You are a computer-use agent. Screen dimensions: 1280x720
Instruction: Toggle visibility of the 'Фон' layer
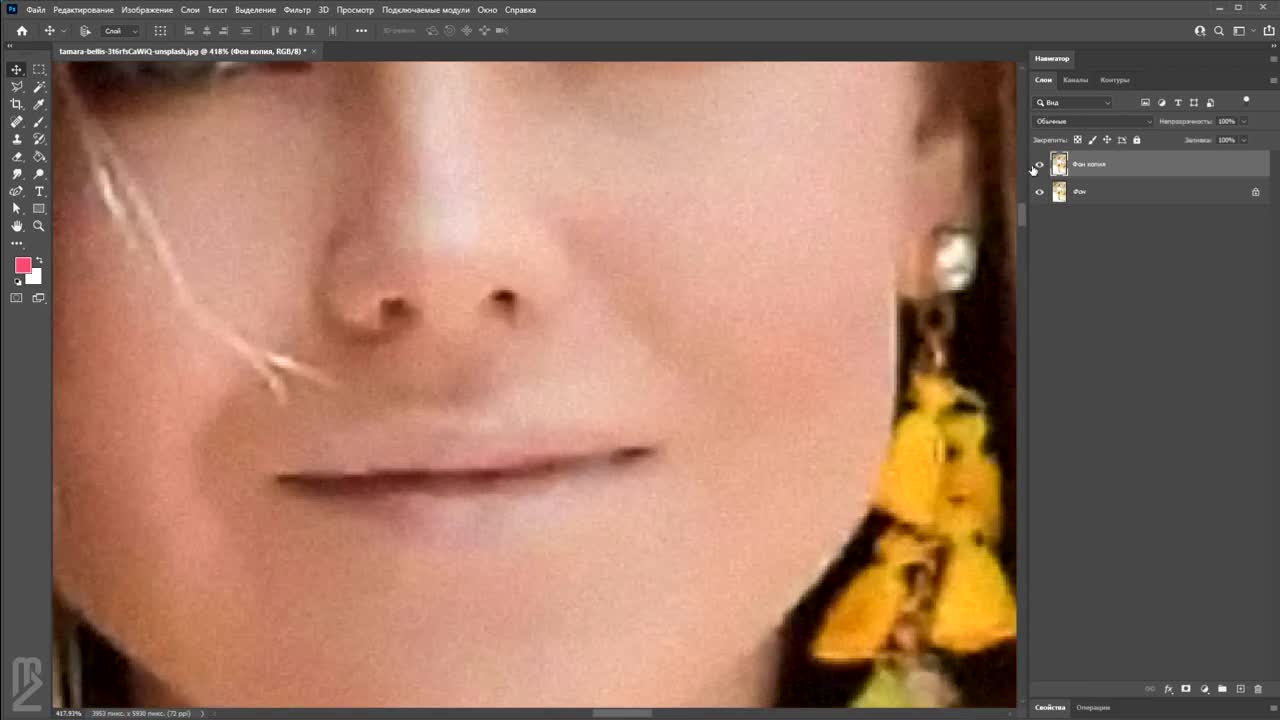1039,192
